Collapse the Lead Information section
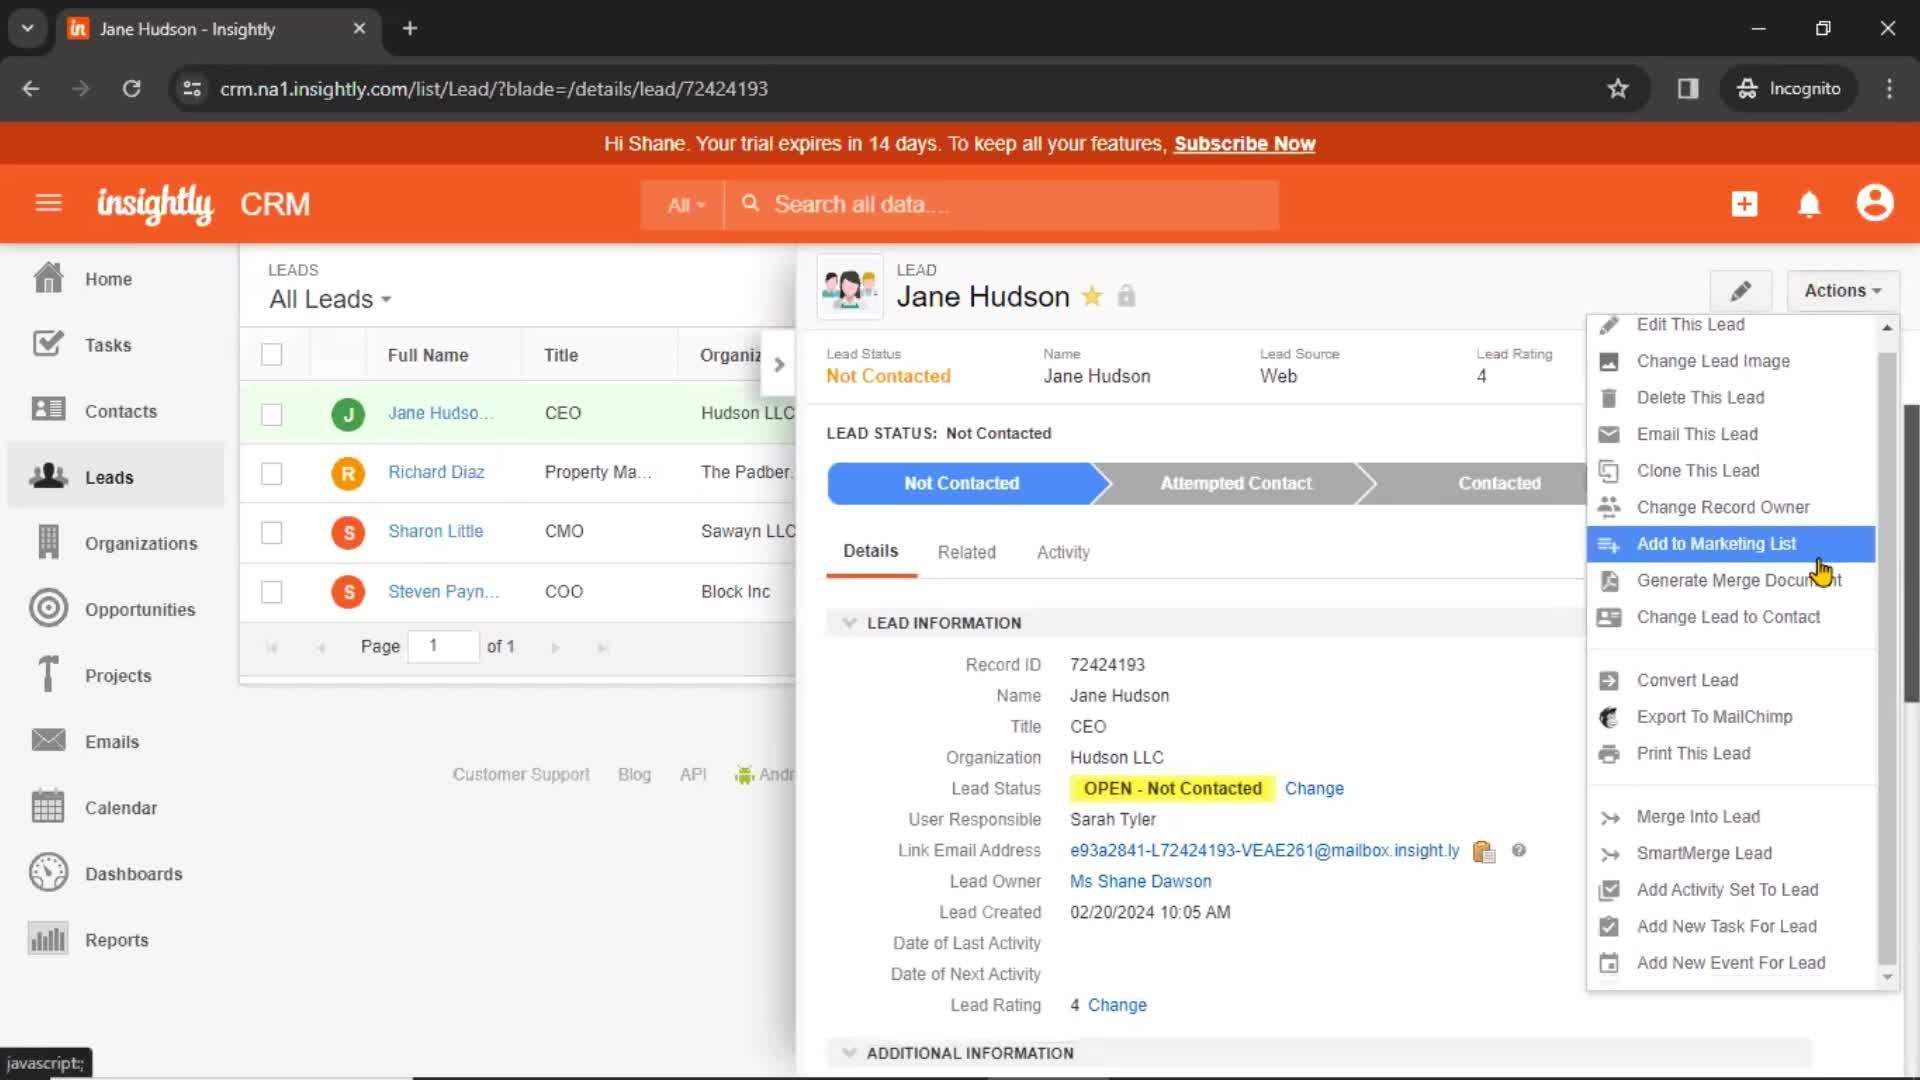Viewport: 1920px width, 1080px height. 849,623
